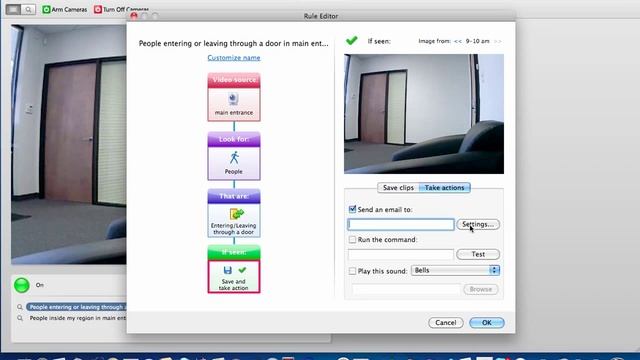Click the Test command button

click(x=478, y=254)
